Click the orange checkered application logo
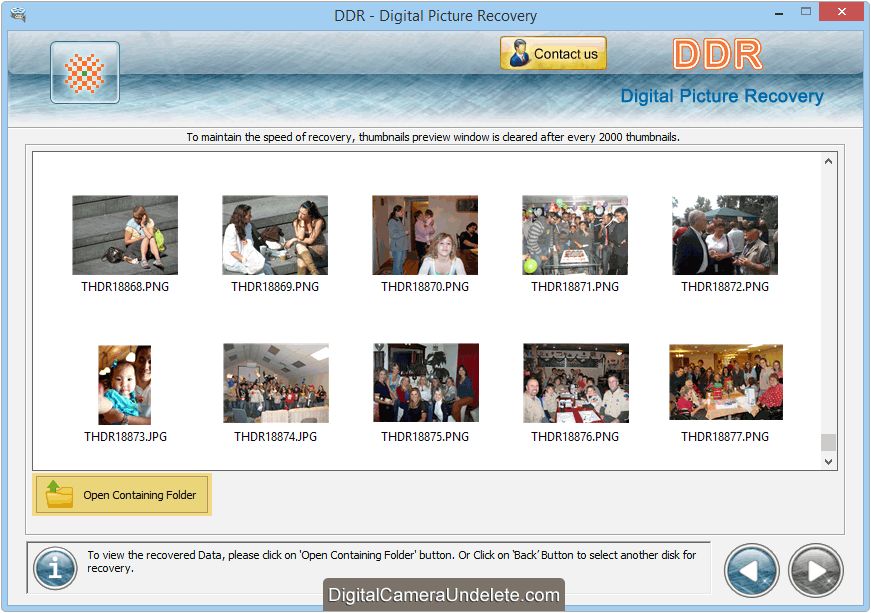Viewport: 871px width, 613px height. pyautogui.click(x=84, y=73)
